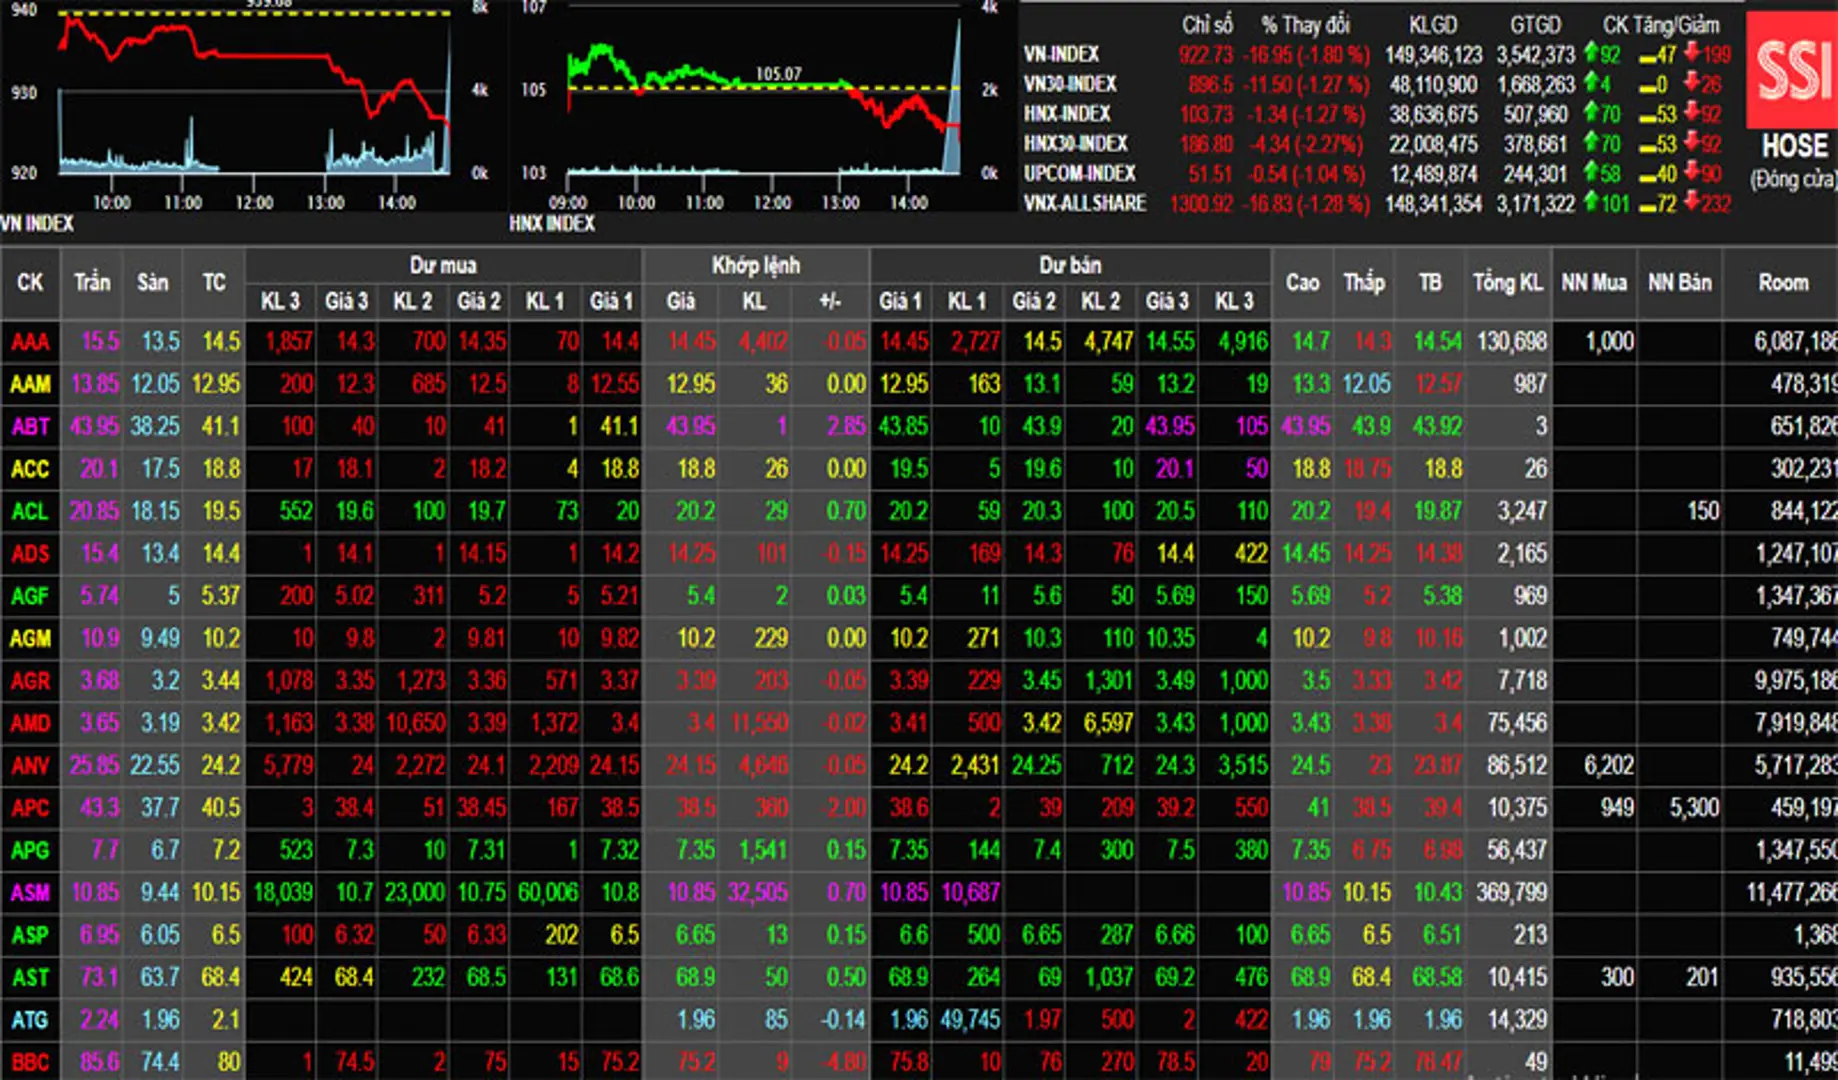Open stock ticker AGM
Screen dimensions: 1838x1080
30,639
